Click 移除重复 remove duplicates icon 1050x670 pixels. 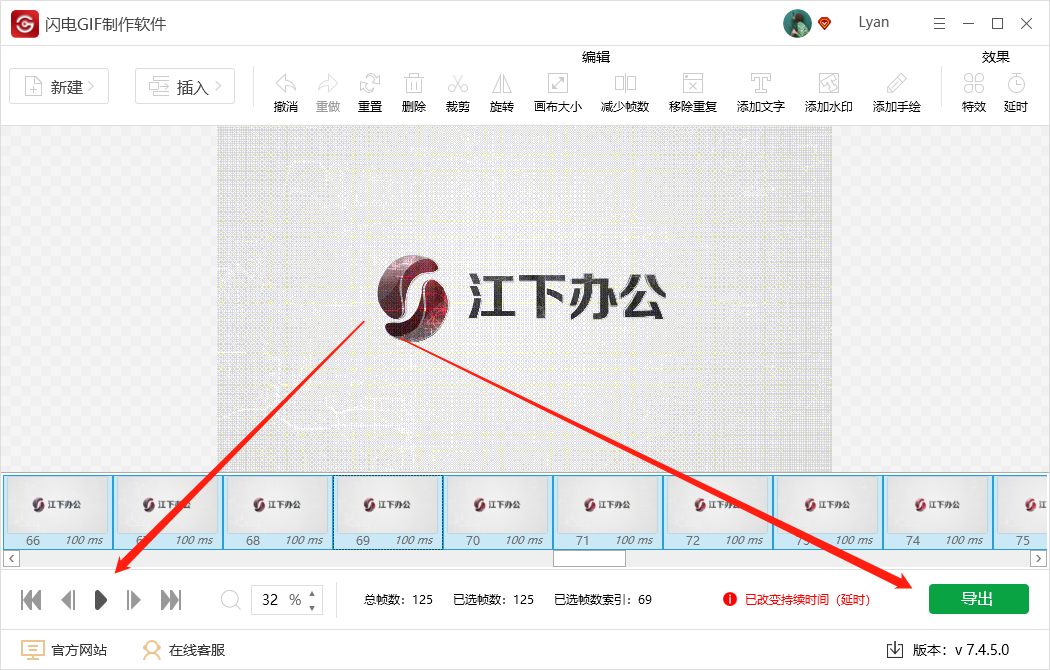pyautogui.click(x=692, y=84)
